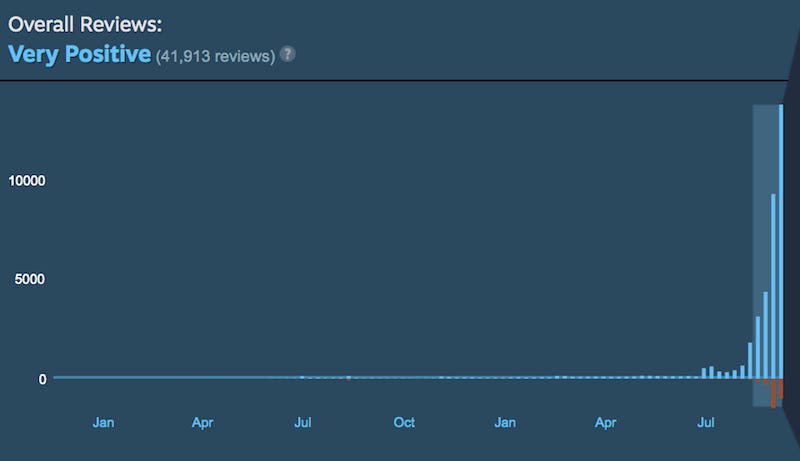Click the 10000 y-axis label
The height and width of the screenshot is (461, 800).
click(x=28, y=180)
